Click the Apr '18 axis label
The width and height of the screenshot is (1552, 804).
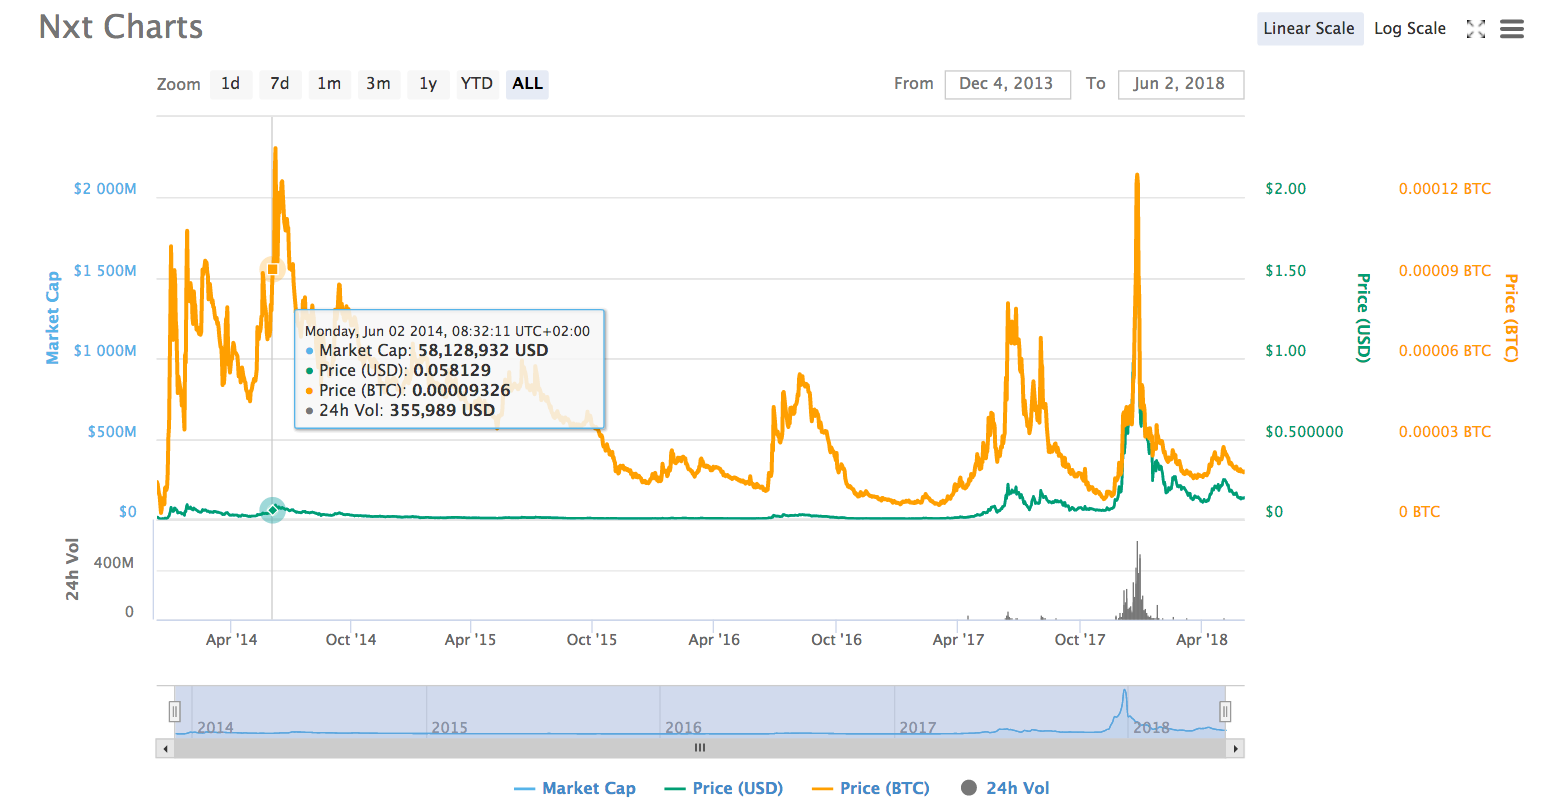(1202, 640)
